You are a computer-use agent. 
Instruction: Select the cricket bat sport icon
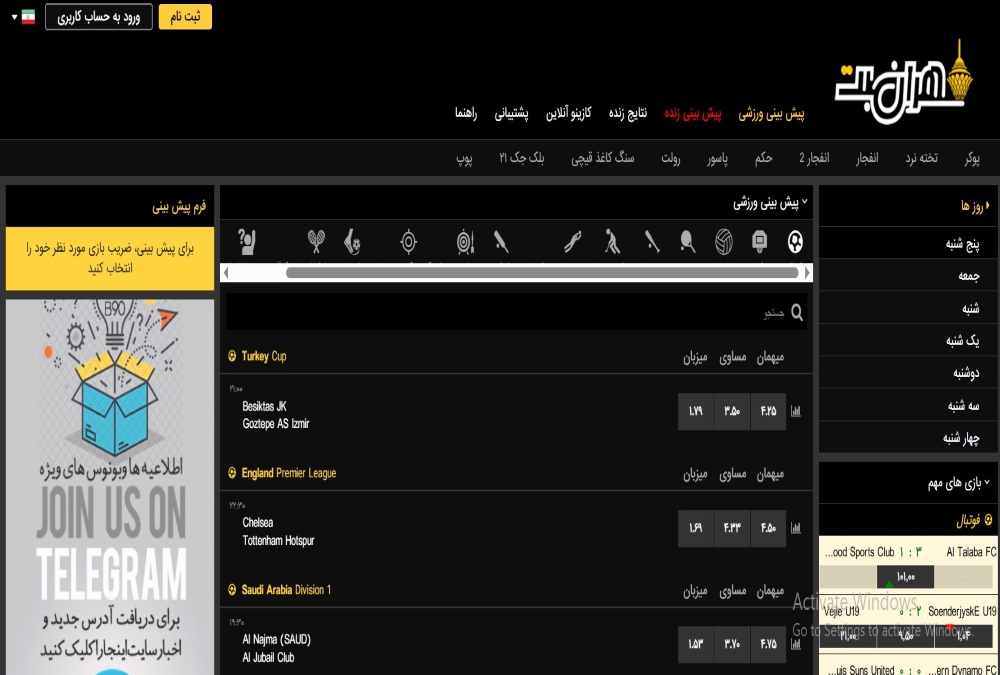click(501, 242)
